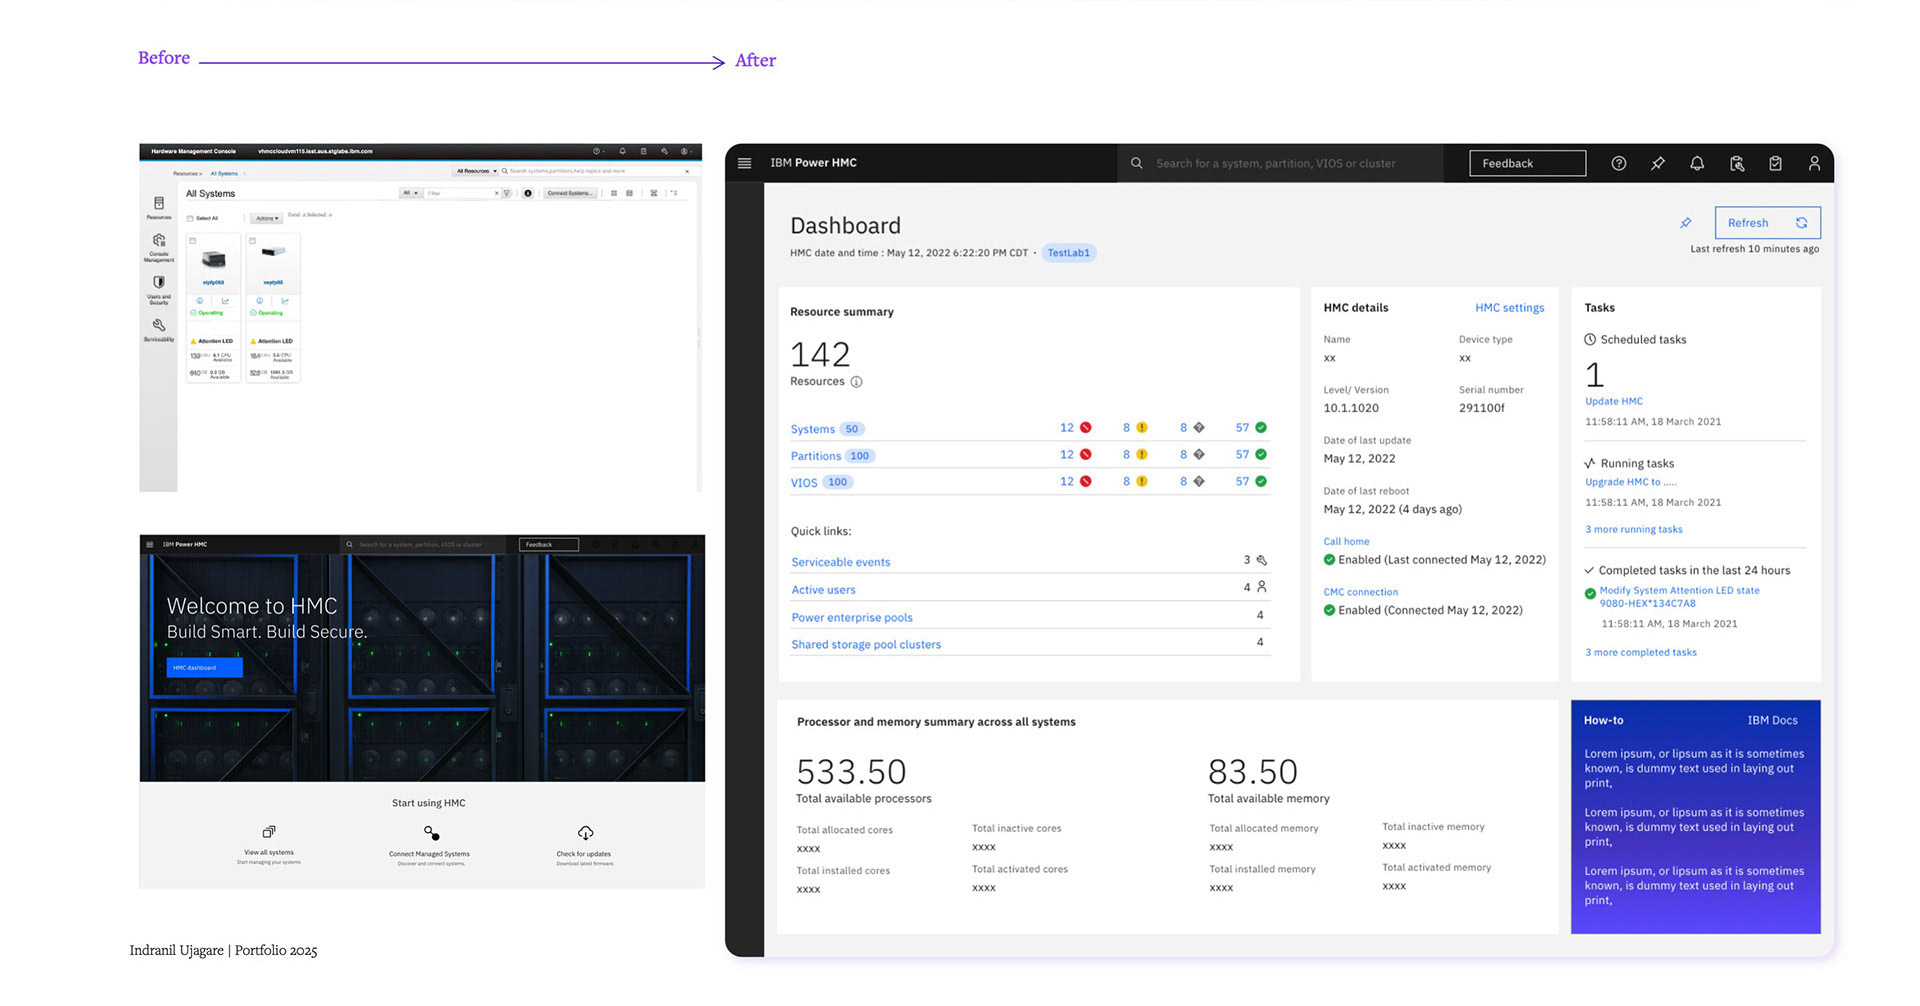Open the All filter dropdown in All Systems toolbar

click(410, 193)
